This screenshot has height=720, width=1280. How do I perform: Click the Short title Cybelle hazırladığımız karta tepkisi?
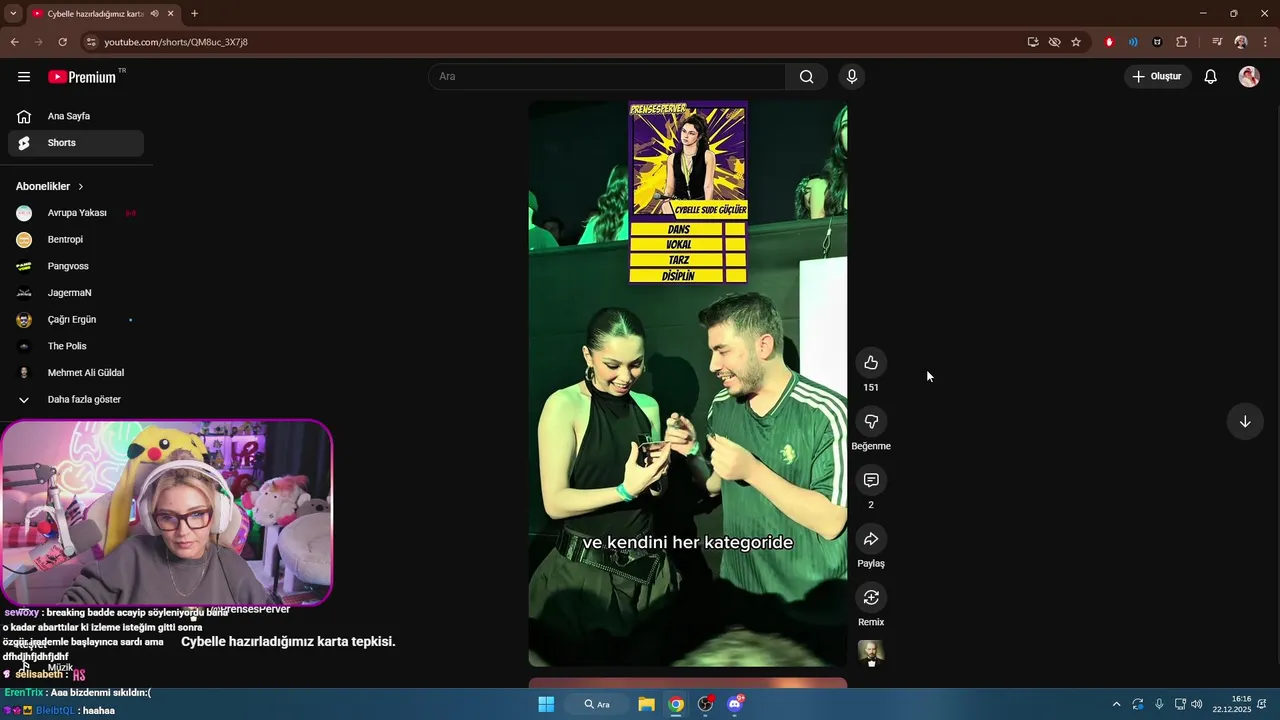click(288, 642)
